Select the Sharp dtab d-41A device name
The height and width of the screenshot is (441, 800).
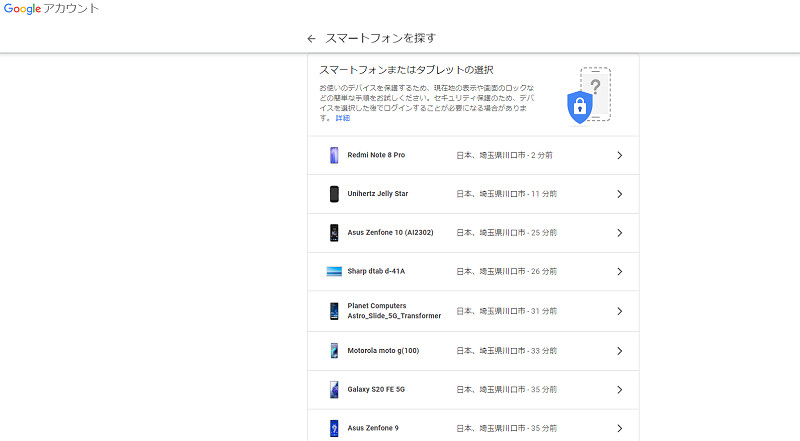(x=376, y=271)
